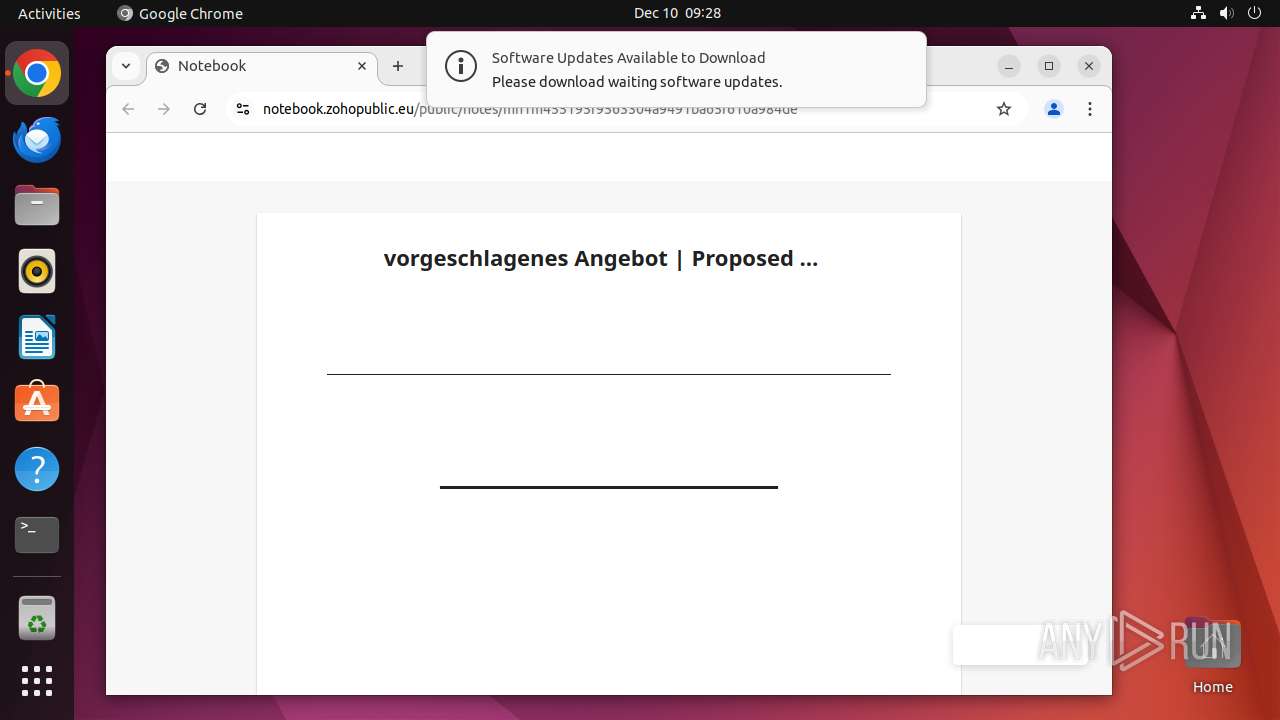The image size is (1280, 720).
Task: Open the network status tray icon
Action: tap(1199, 13)
